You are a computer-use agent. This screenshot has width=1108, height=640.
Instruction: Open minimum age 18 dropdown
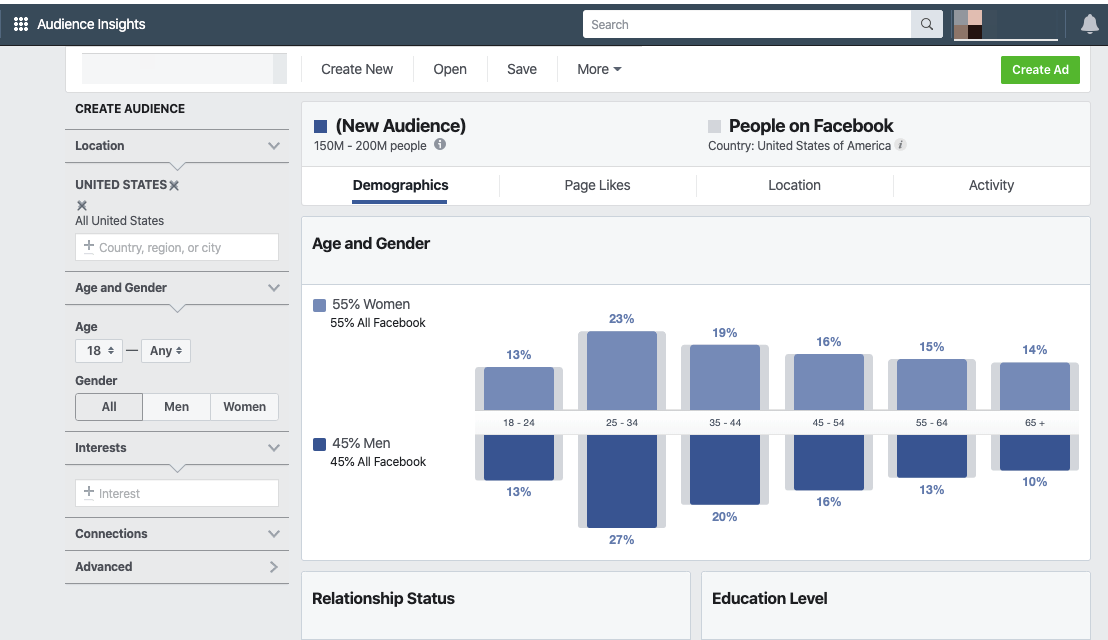click(99, 350)
